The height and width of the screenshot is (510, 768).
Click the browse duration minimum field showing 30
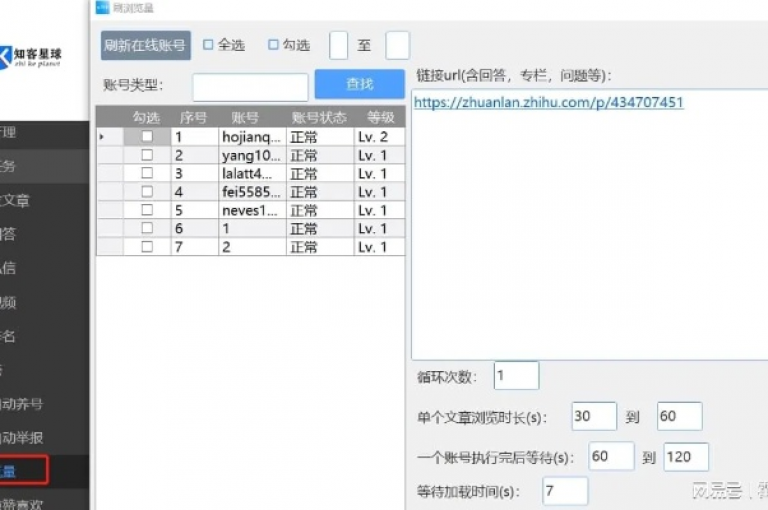(x=594, y=416)
